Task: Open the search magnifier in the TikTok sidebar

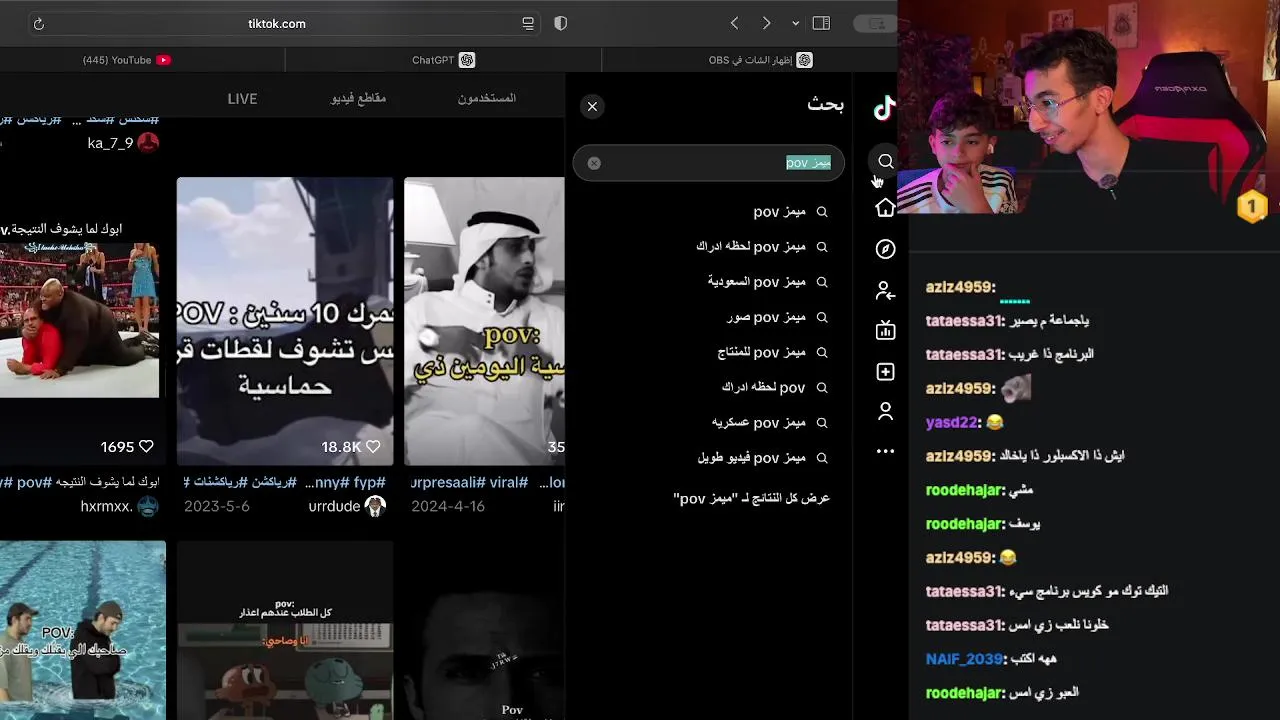Action: click(x=886, y=161)
